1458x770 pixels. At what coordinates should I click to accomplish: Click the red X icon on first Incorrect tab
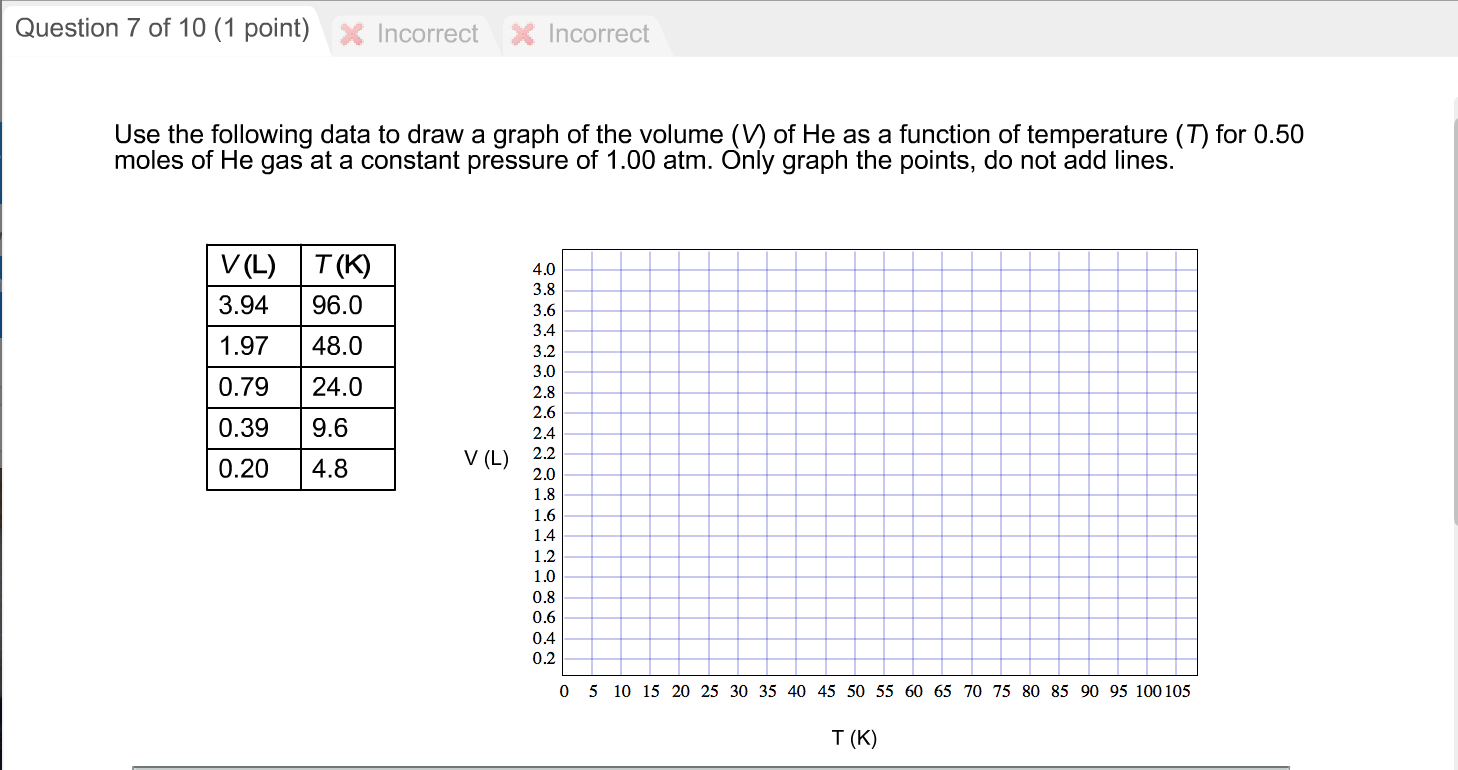[352, 34]
